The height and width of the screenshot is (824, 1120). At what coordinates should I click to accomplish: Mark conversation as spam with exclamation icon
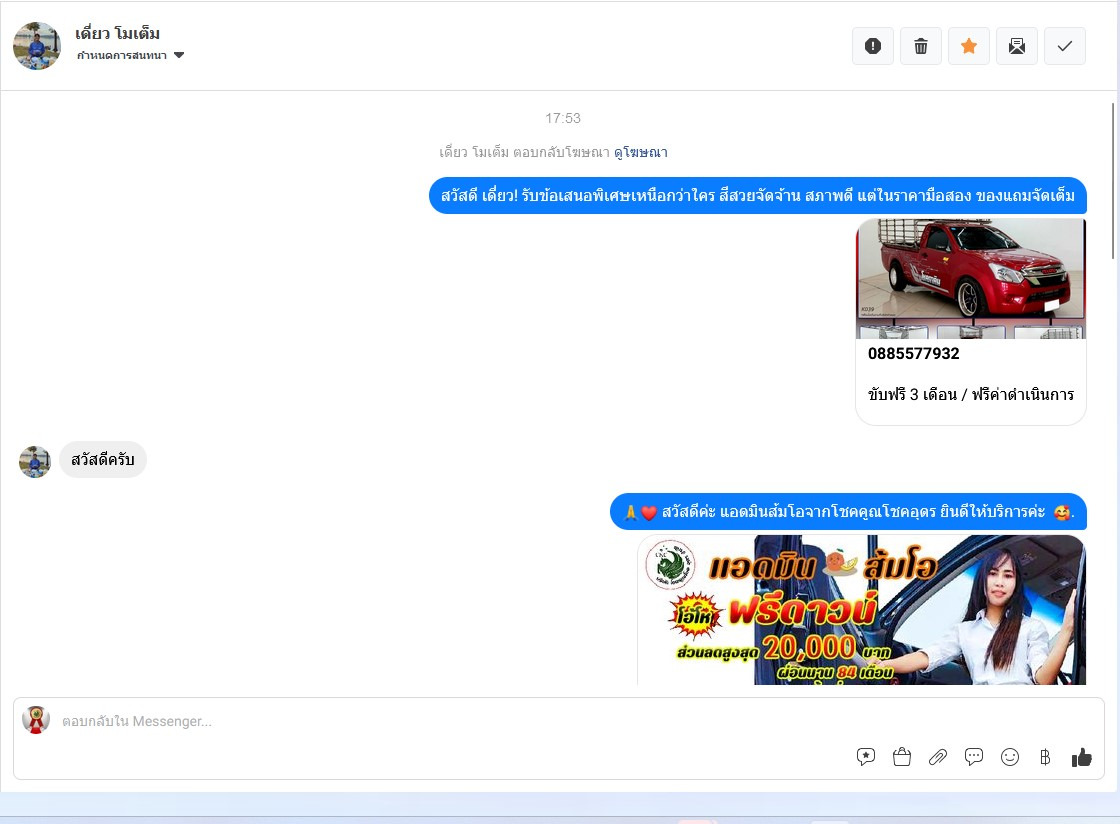pos(872,46)
